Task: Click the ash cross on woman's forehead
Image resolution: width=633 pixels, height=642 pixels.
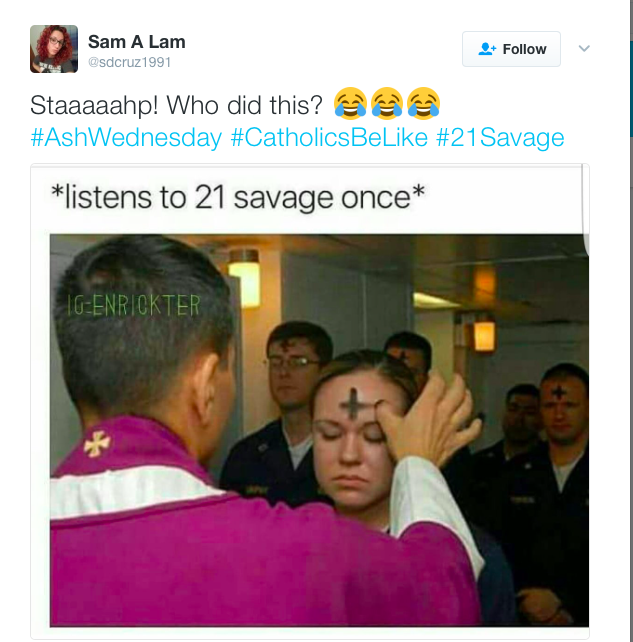Action: tap(354, 404)
